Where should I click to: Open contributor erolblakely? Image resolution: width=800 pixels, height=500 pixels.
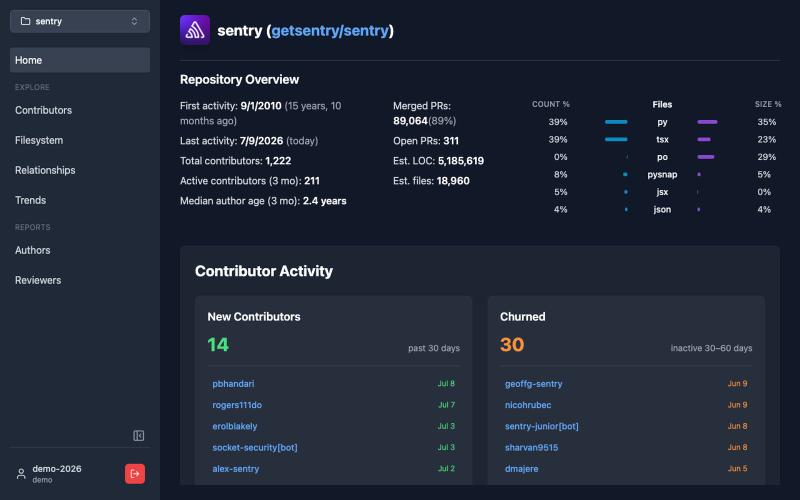click(235, 427)
